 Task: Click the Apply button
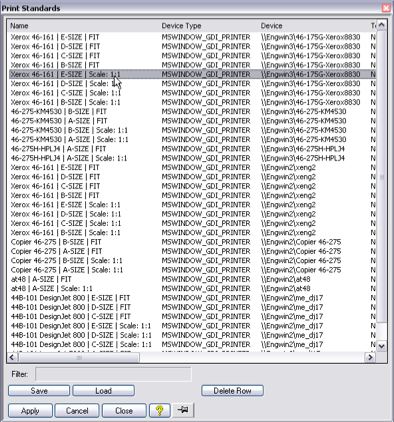[30, 411]
